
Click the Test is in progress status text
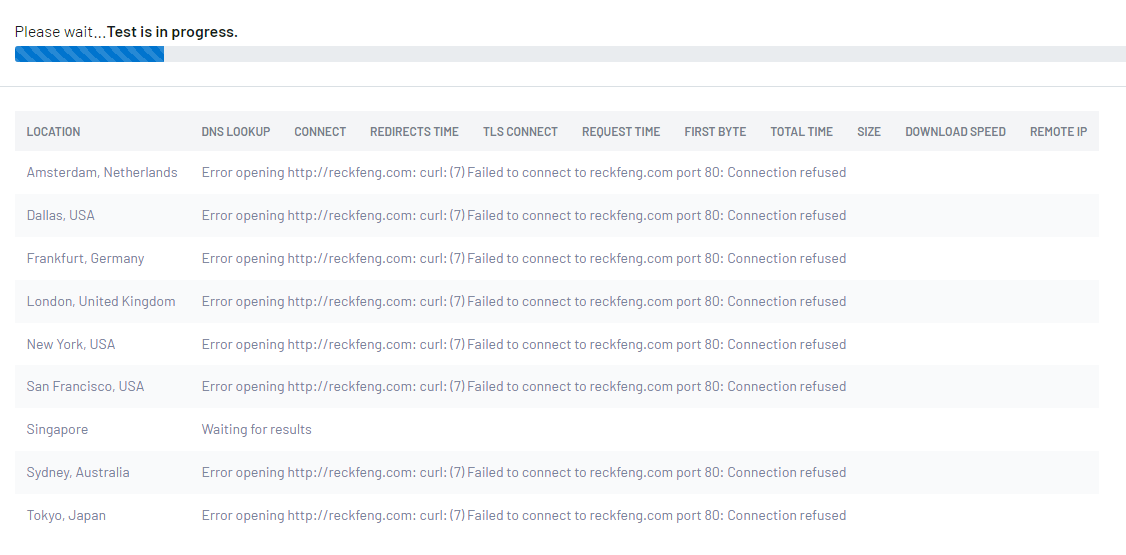172,32
